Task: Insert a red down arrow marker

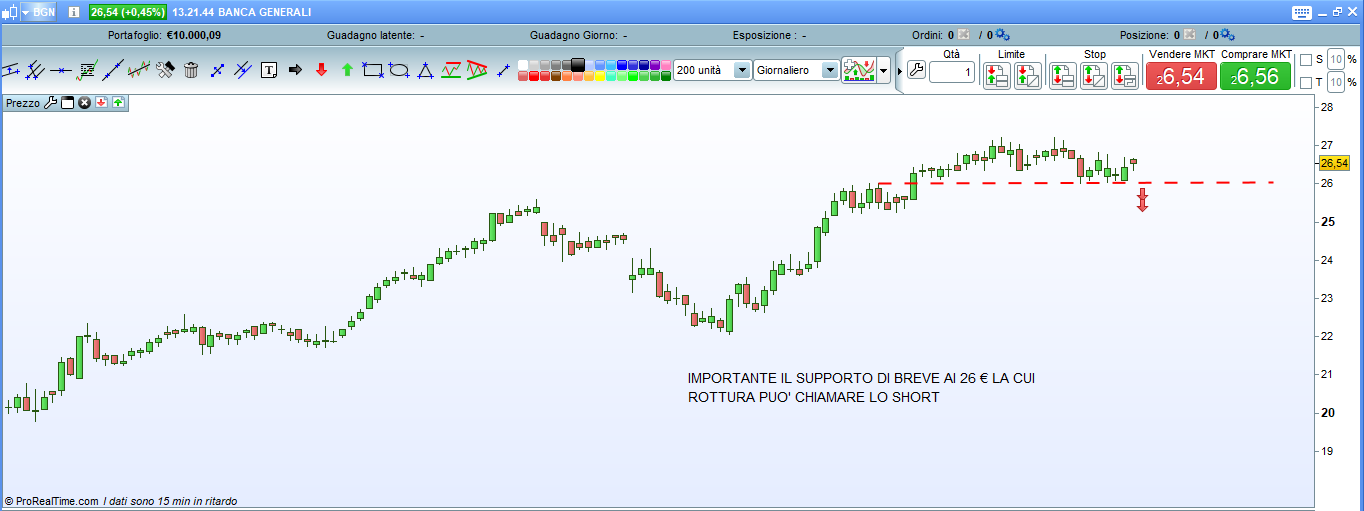Action: point(321,70)
